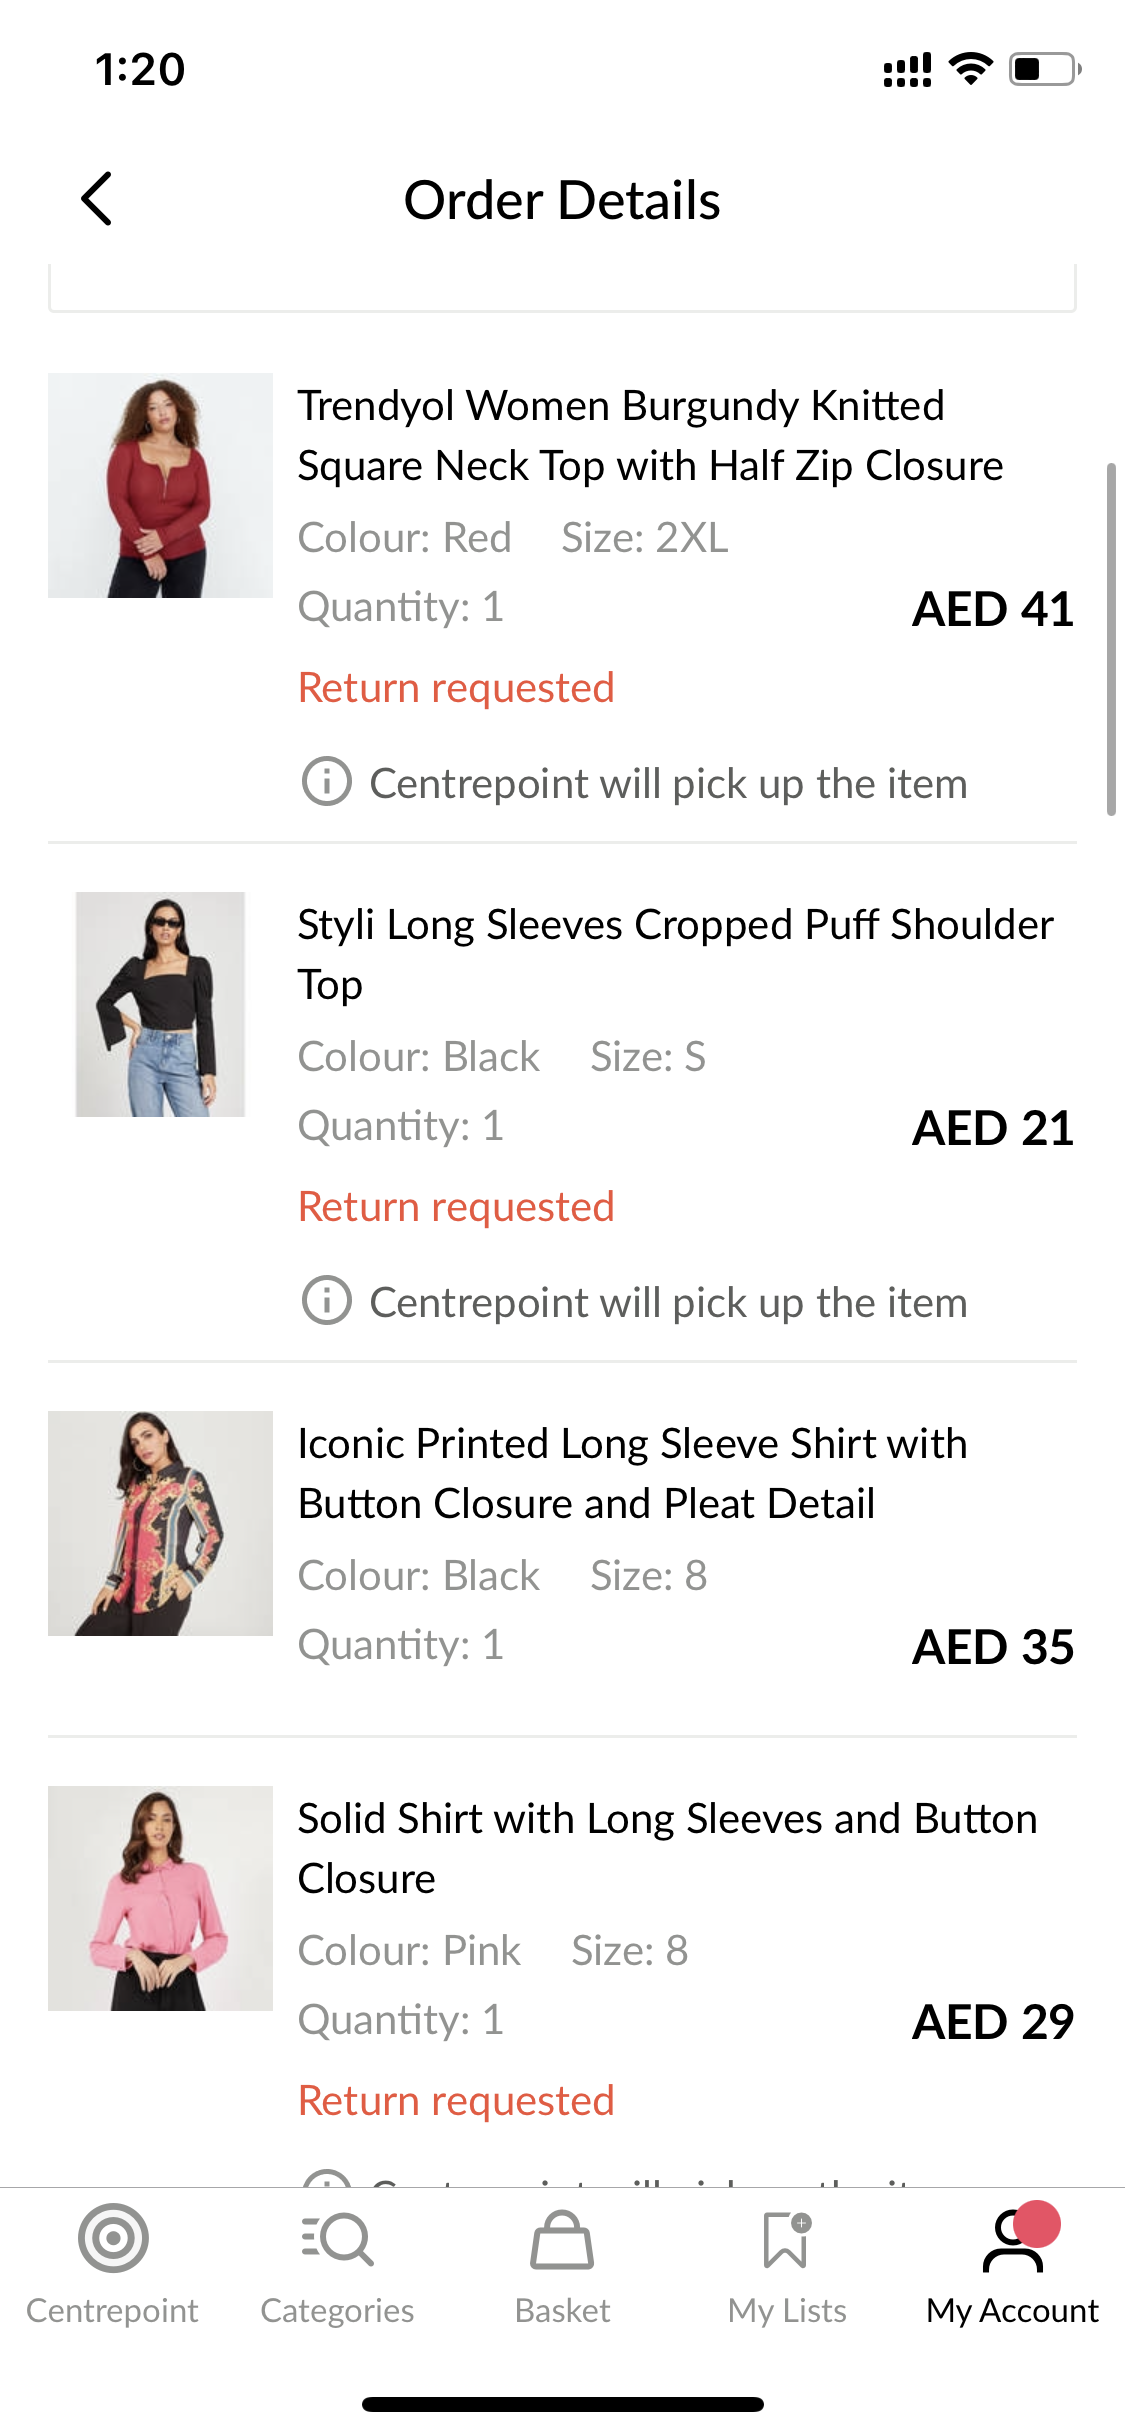Screen dimensions: 1125x2436
Task: Open Solid Shirt with Long Sleeves title
Action: pos(667,1848)
